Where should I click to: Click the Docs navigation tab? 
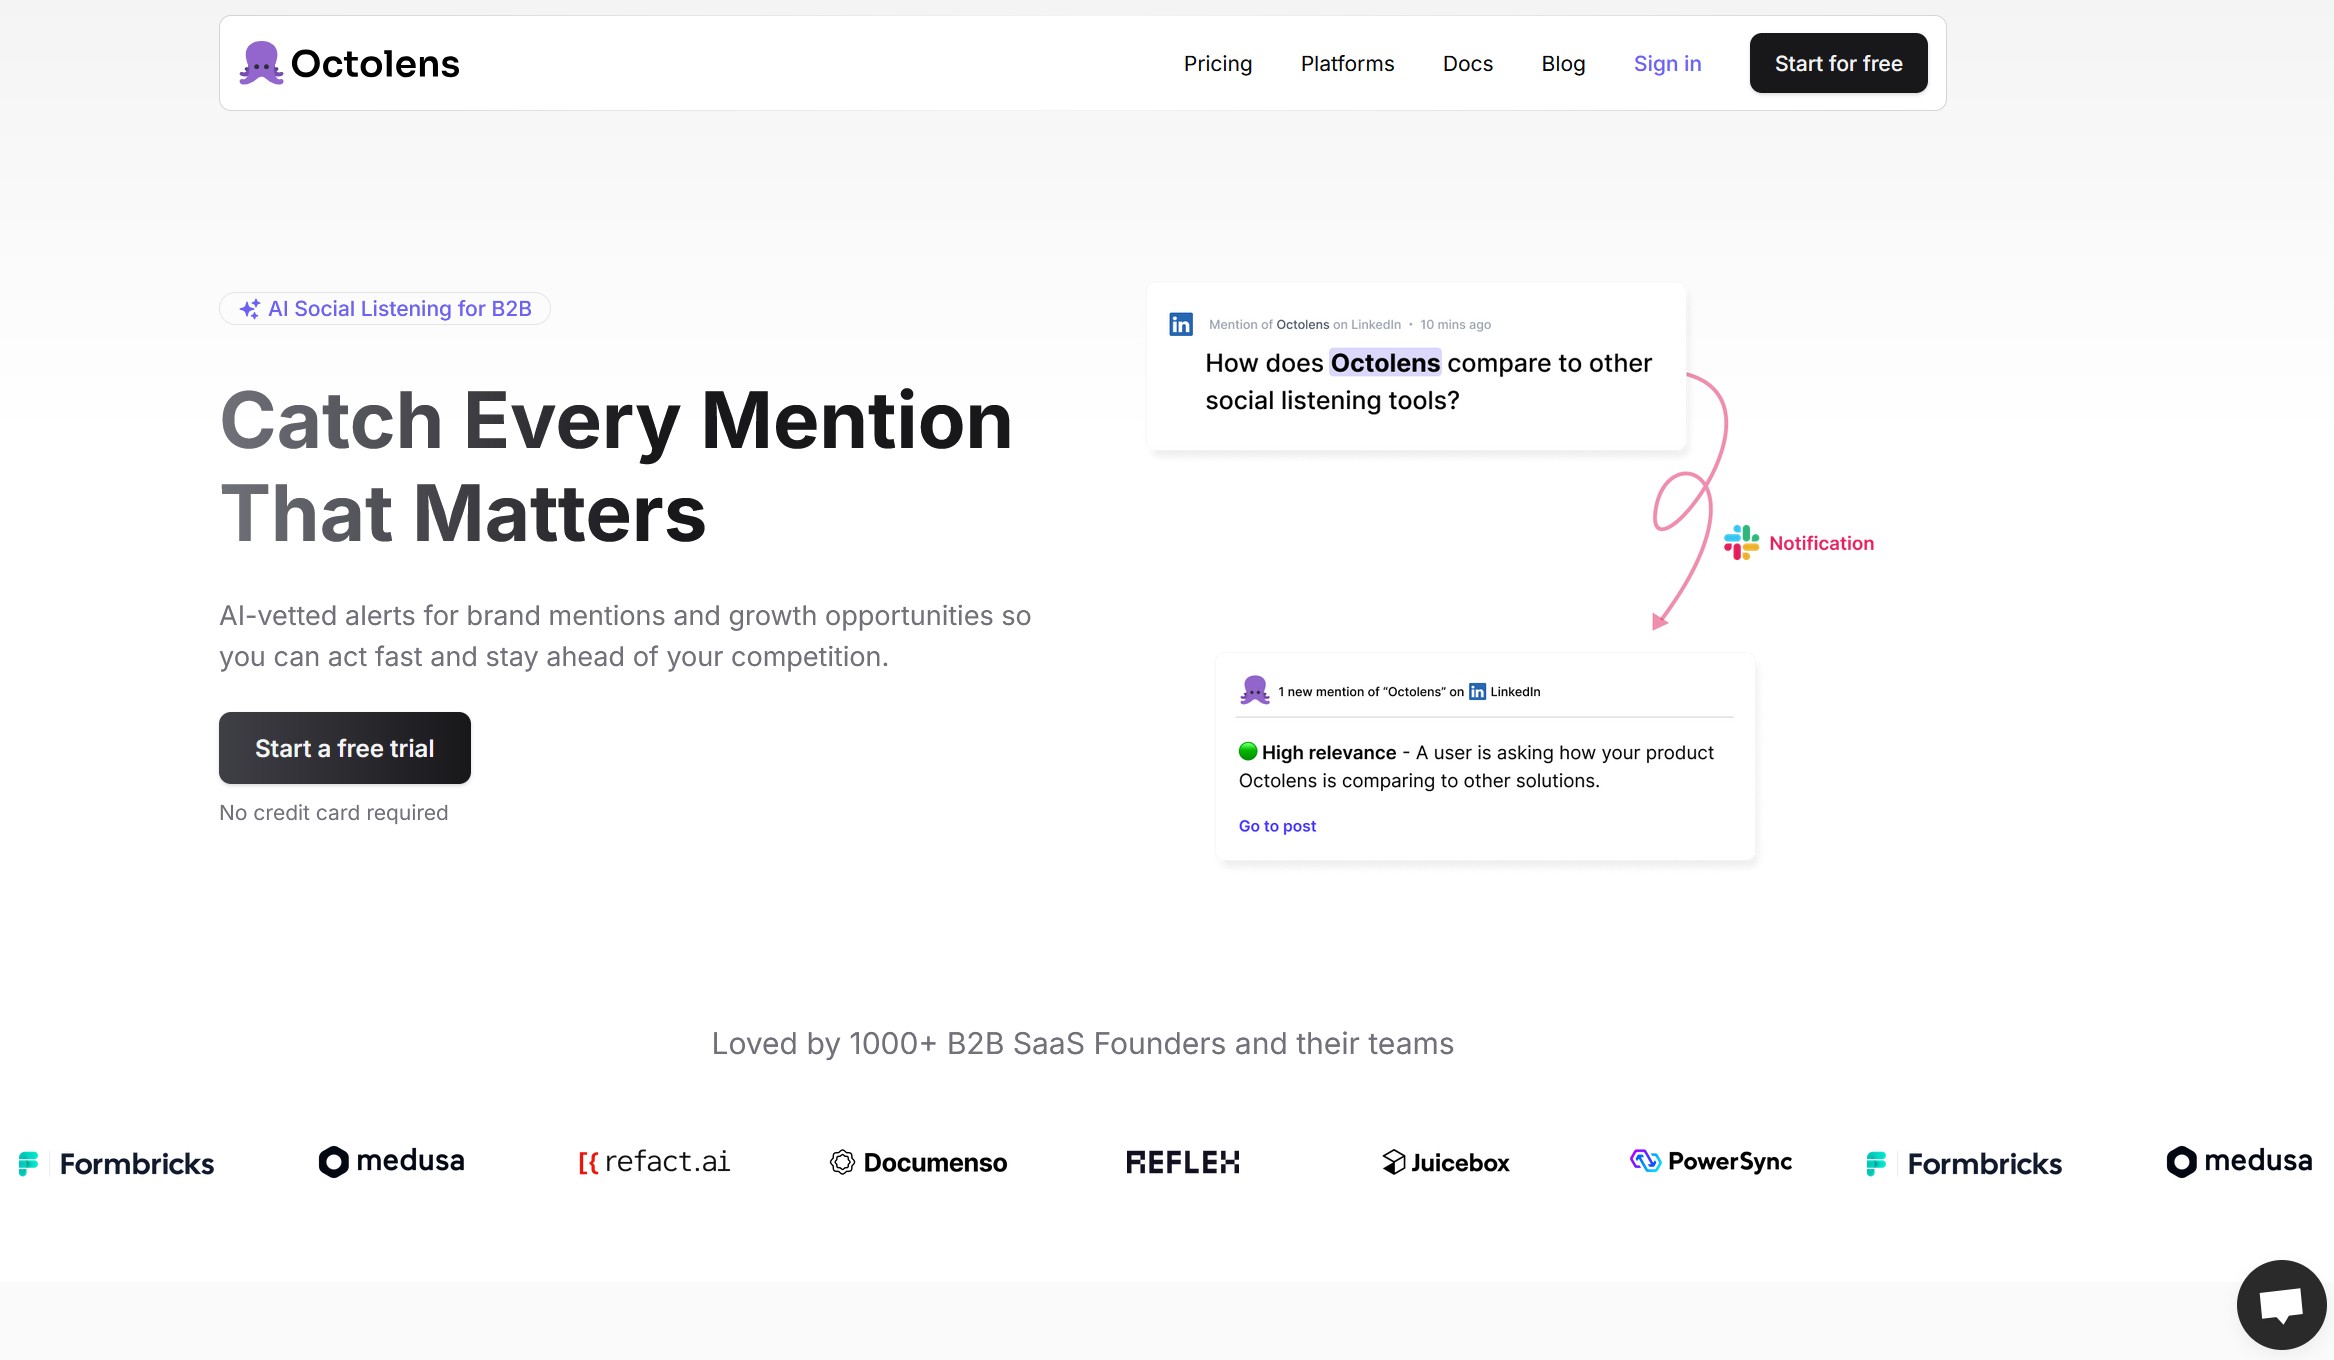[1466, 63]
